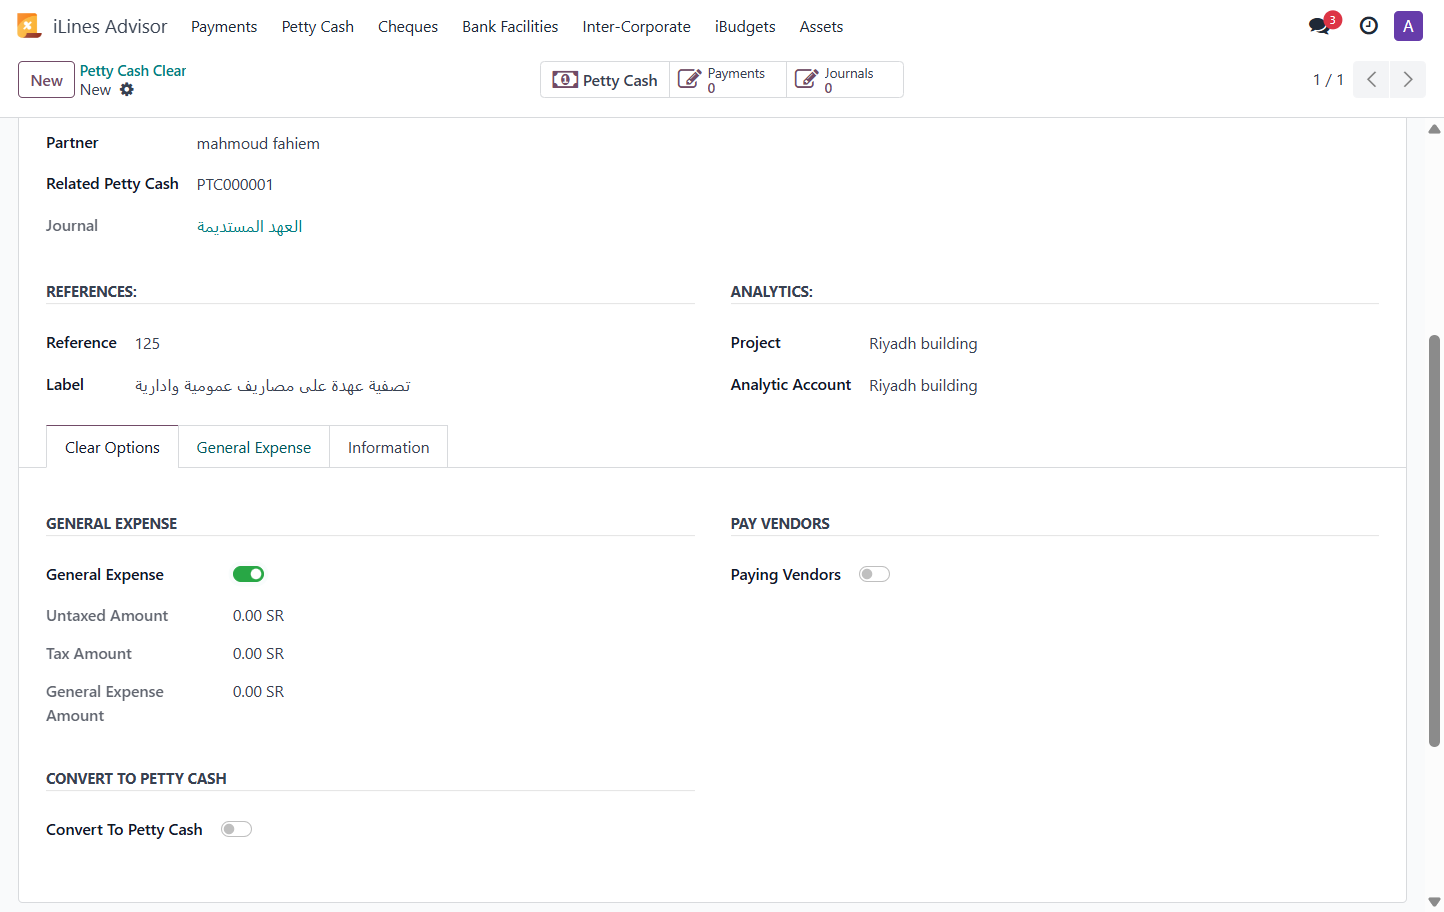
Task: Click the Untaxed Amount 0.00 SR value
Action: pos(258,616)
